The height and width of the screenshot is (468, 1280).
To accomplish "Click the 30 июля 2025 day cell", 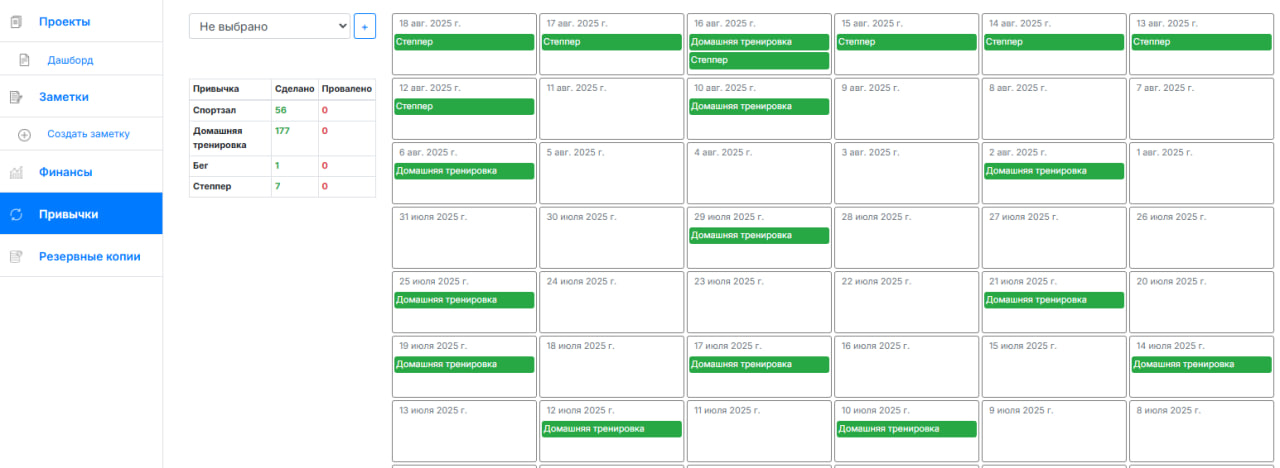I will tap(612, 237).
